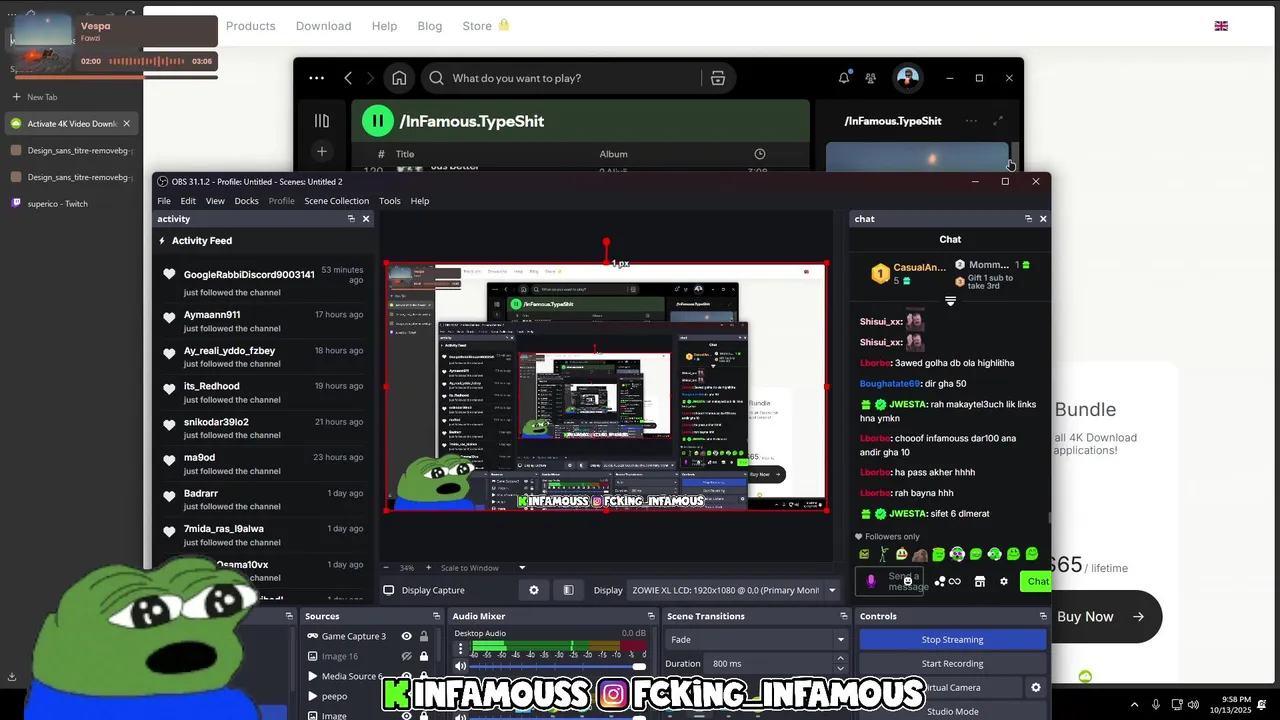1280x720 pixels.
Task: Float the Controls dock
Action: [1043, 616]
